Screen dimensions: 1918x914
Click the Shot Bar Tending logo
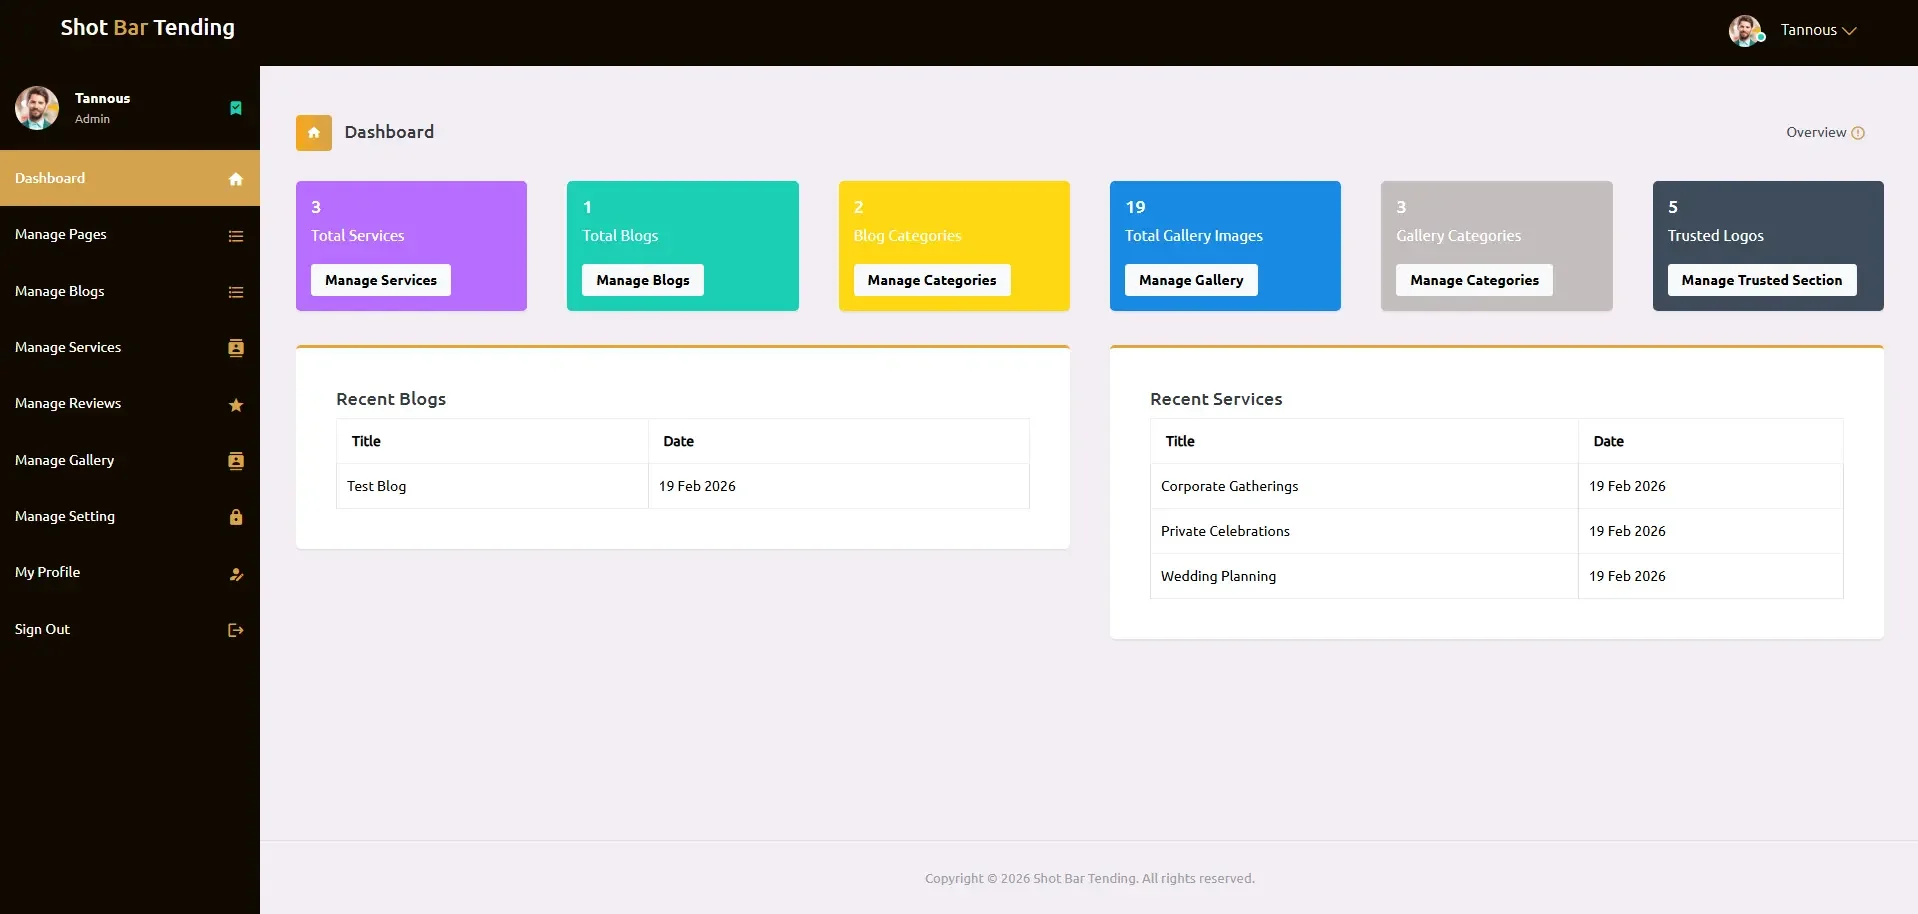point(147,28)
